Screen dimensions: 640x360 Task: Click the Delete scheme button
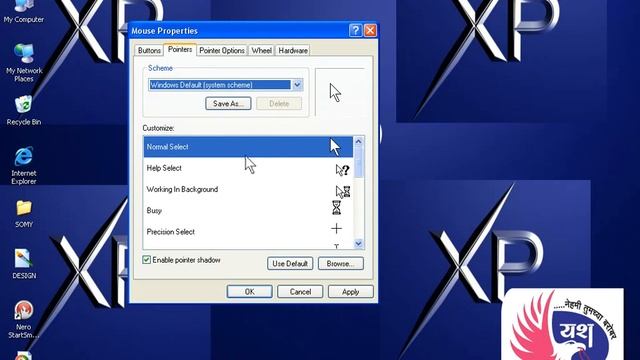[x=279, y=104]
